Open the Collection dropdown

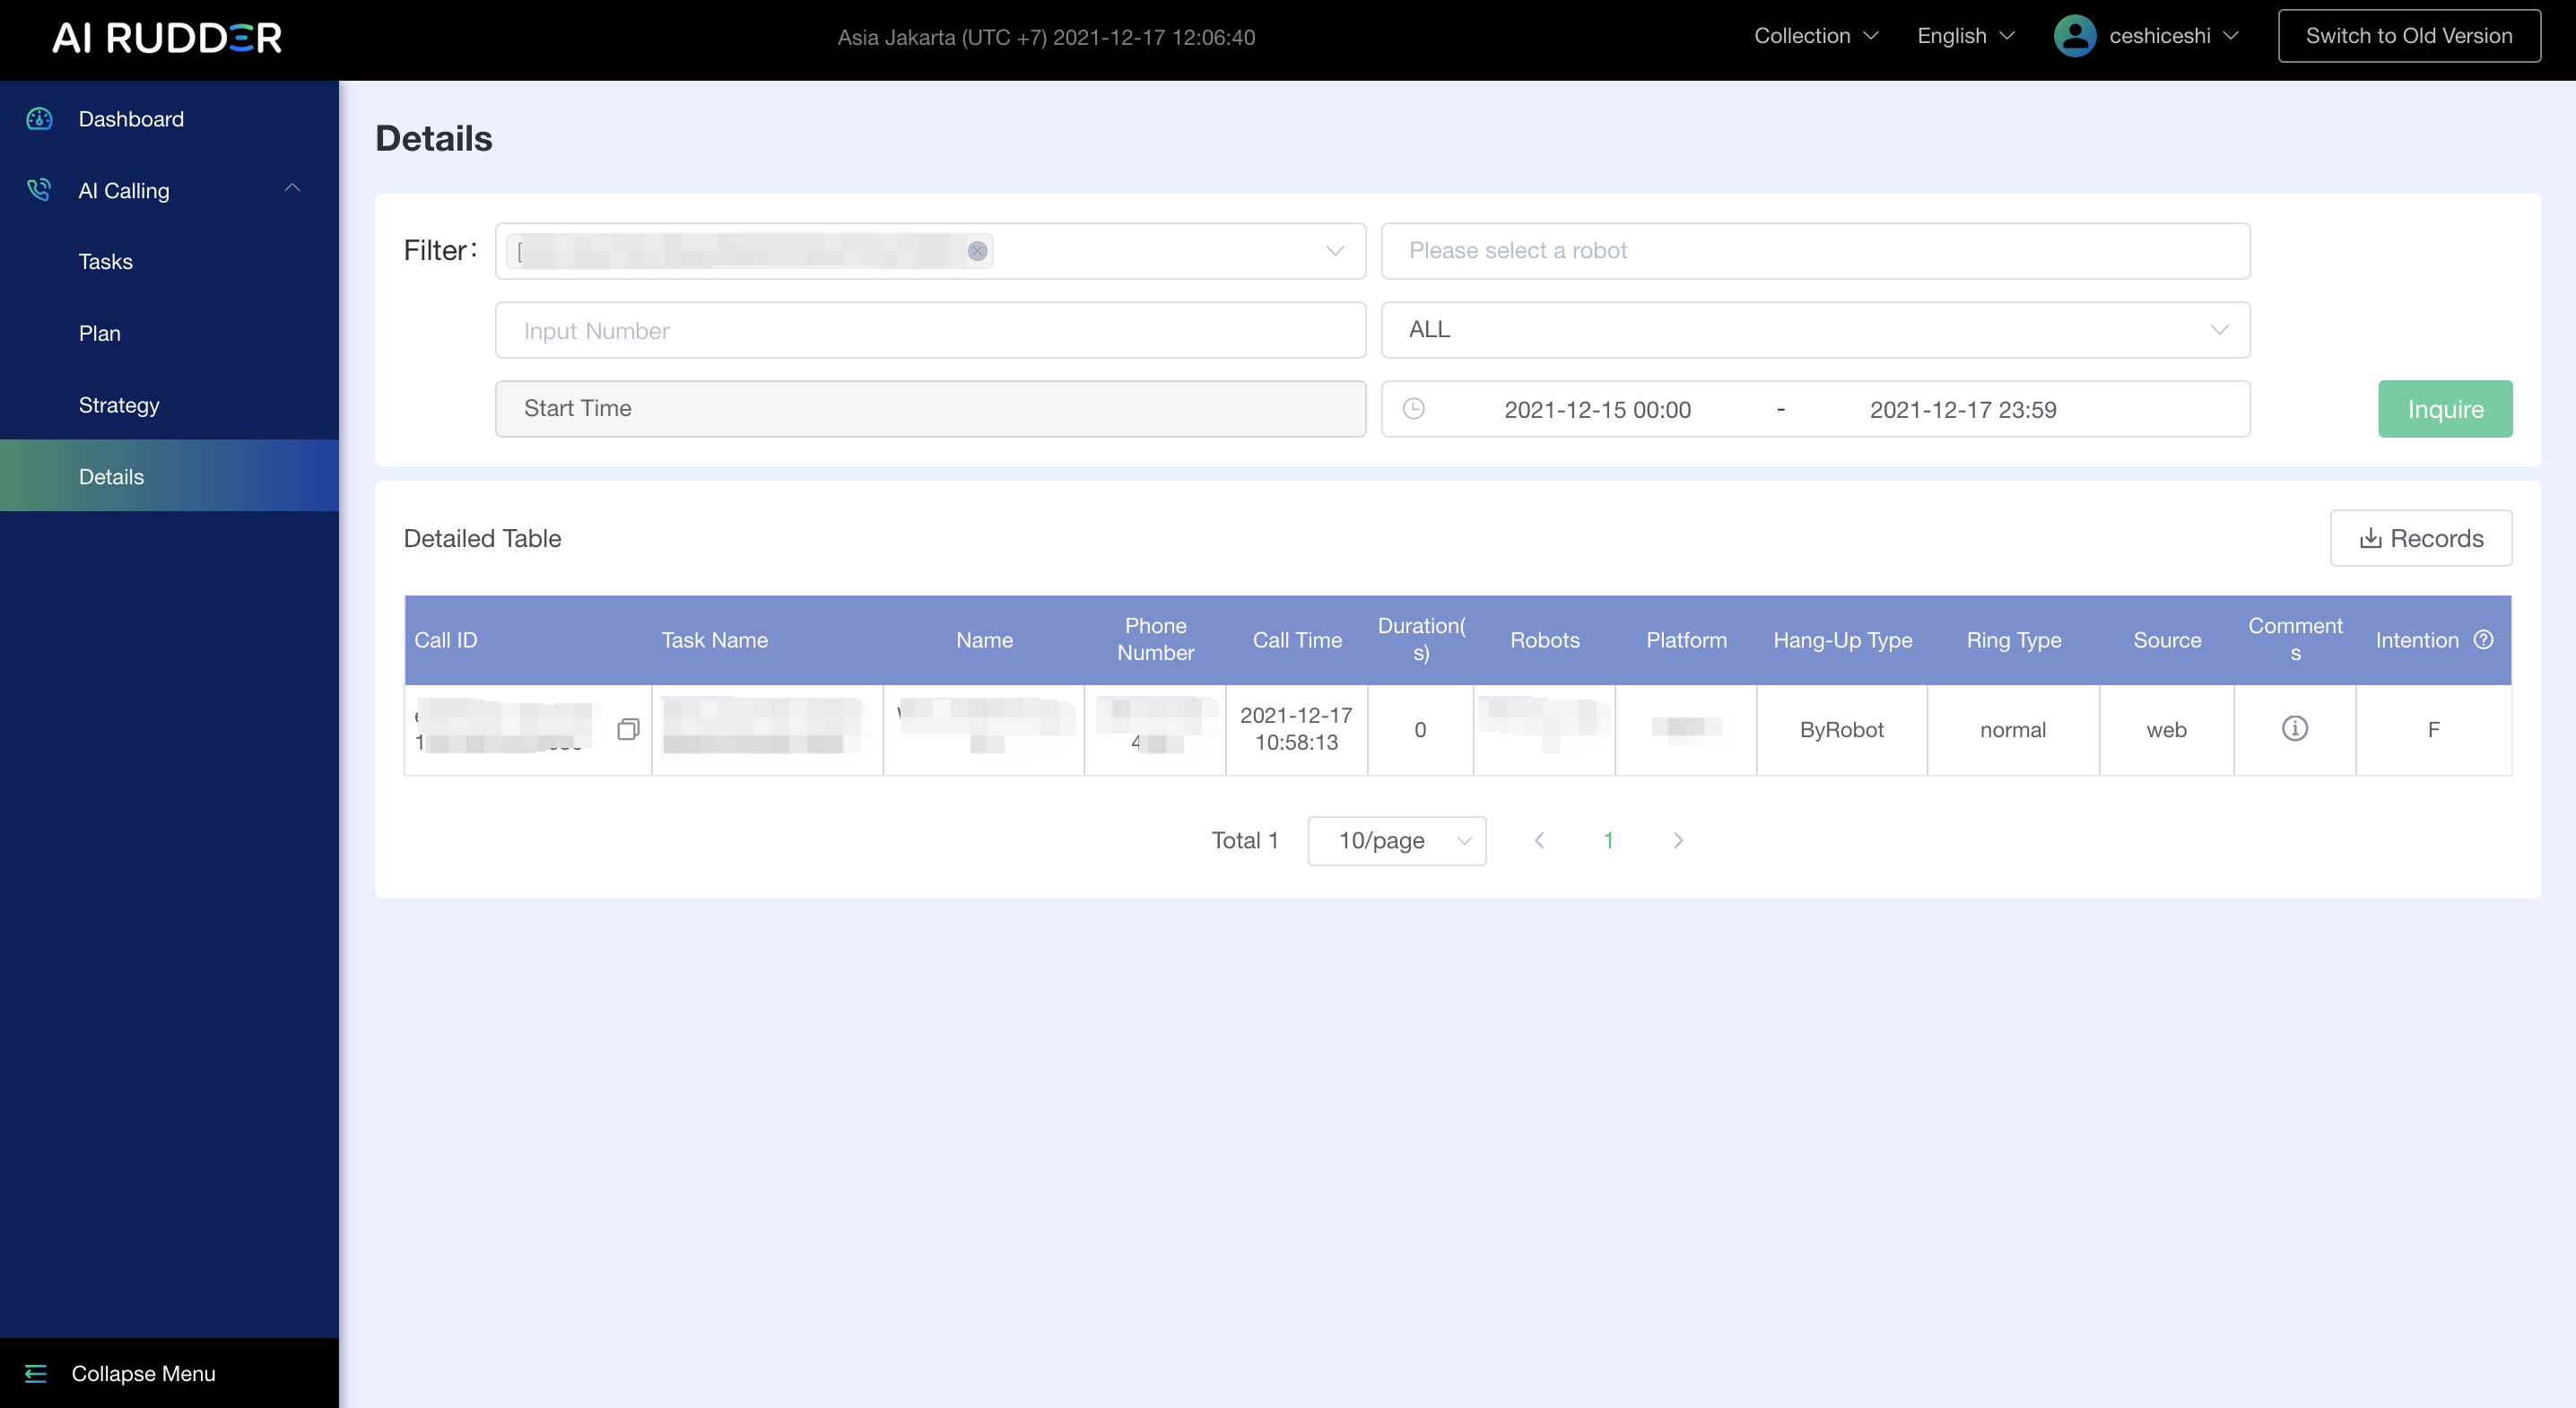[1815, 36]
